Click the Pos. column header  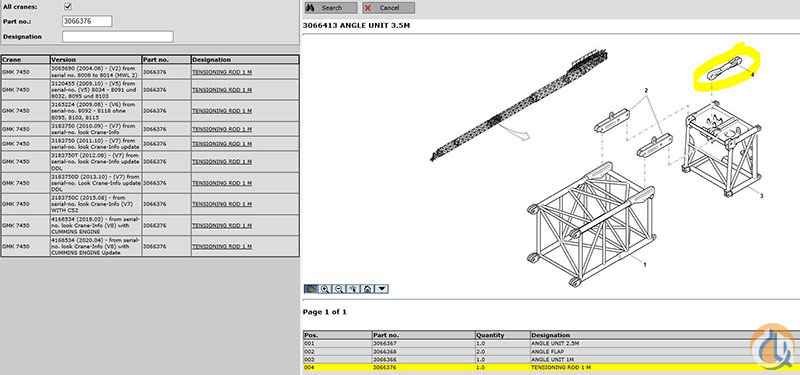(338, 335)
